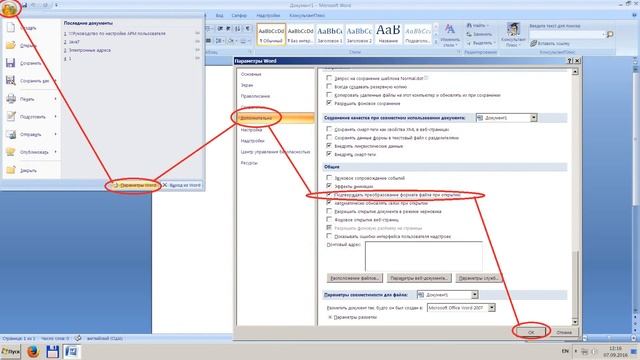The height and width of the screenshot is (360, 640).
Task: Click the sort icon in the ribbon
Action: tap(238, 29)
